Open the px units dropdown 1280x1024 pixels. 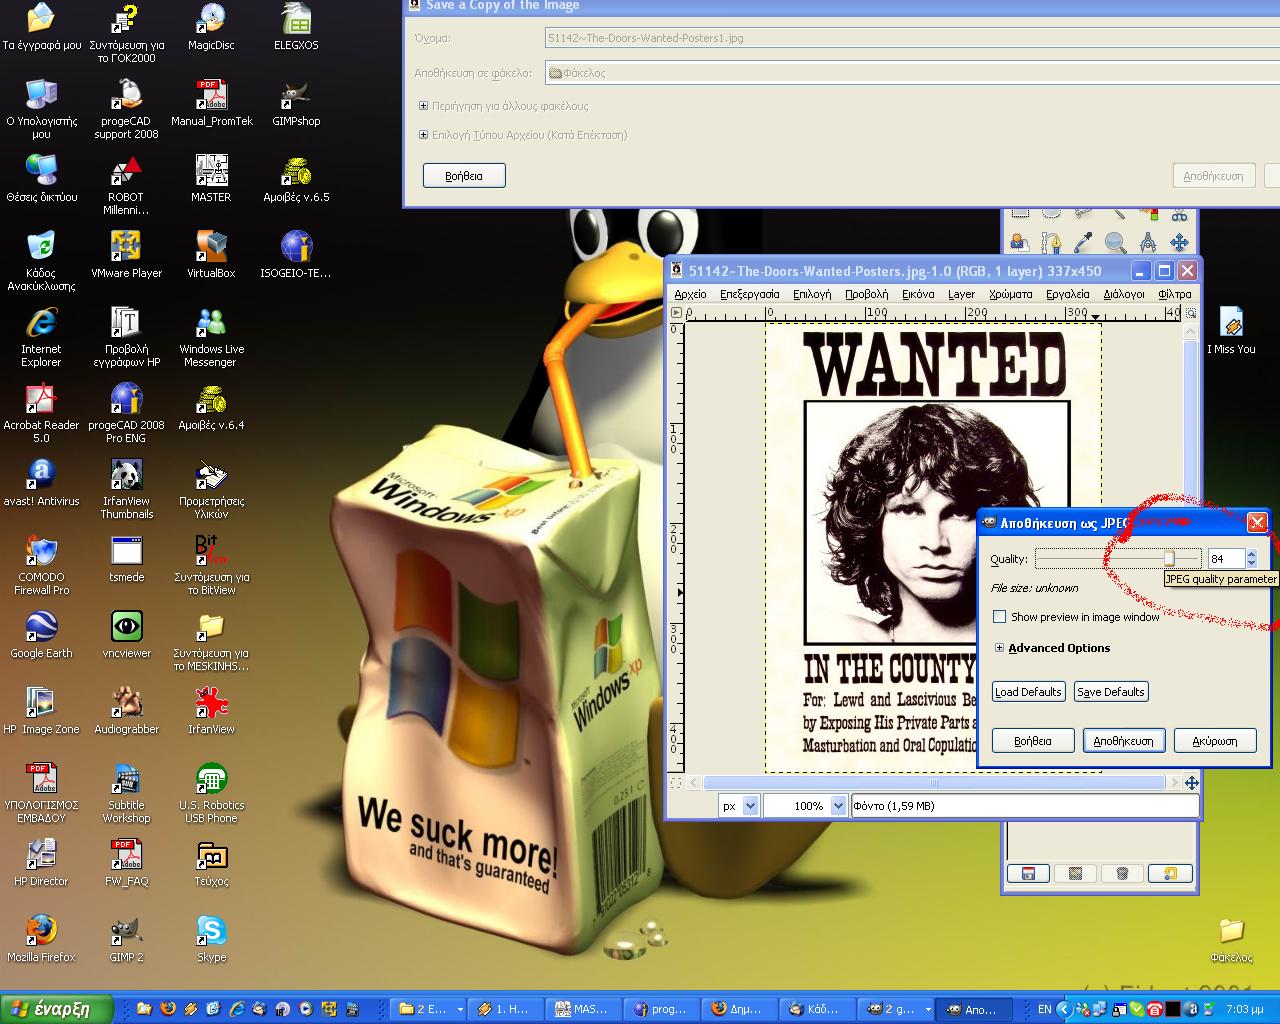pyautogui.click(x=739, y=806)
